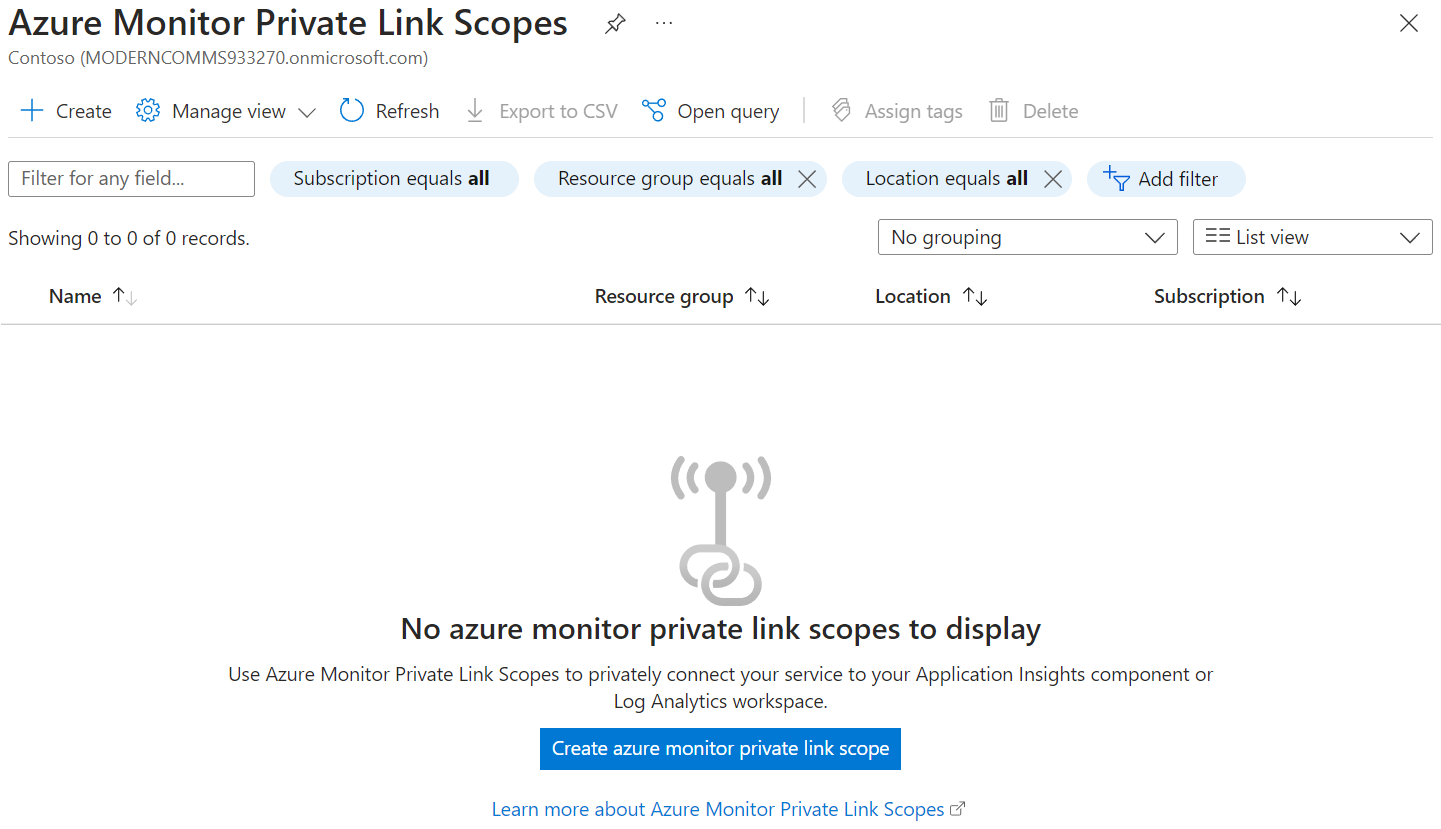Click the Create plus button

coord(66,111)
